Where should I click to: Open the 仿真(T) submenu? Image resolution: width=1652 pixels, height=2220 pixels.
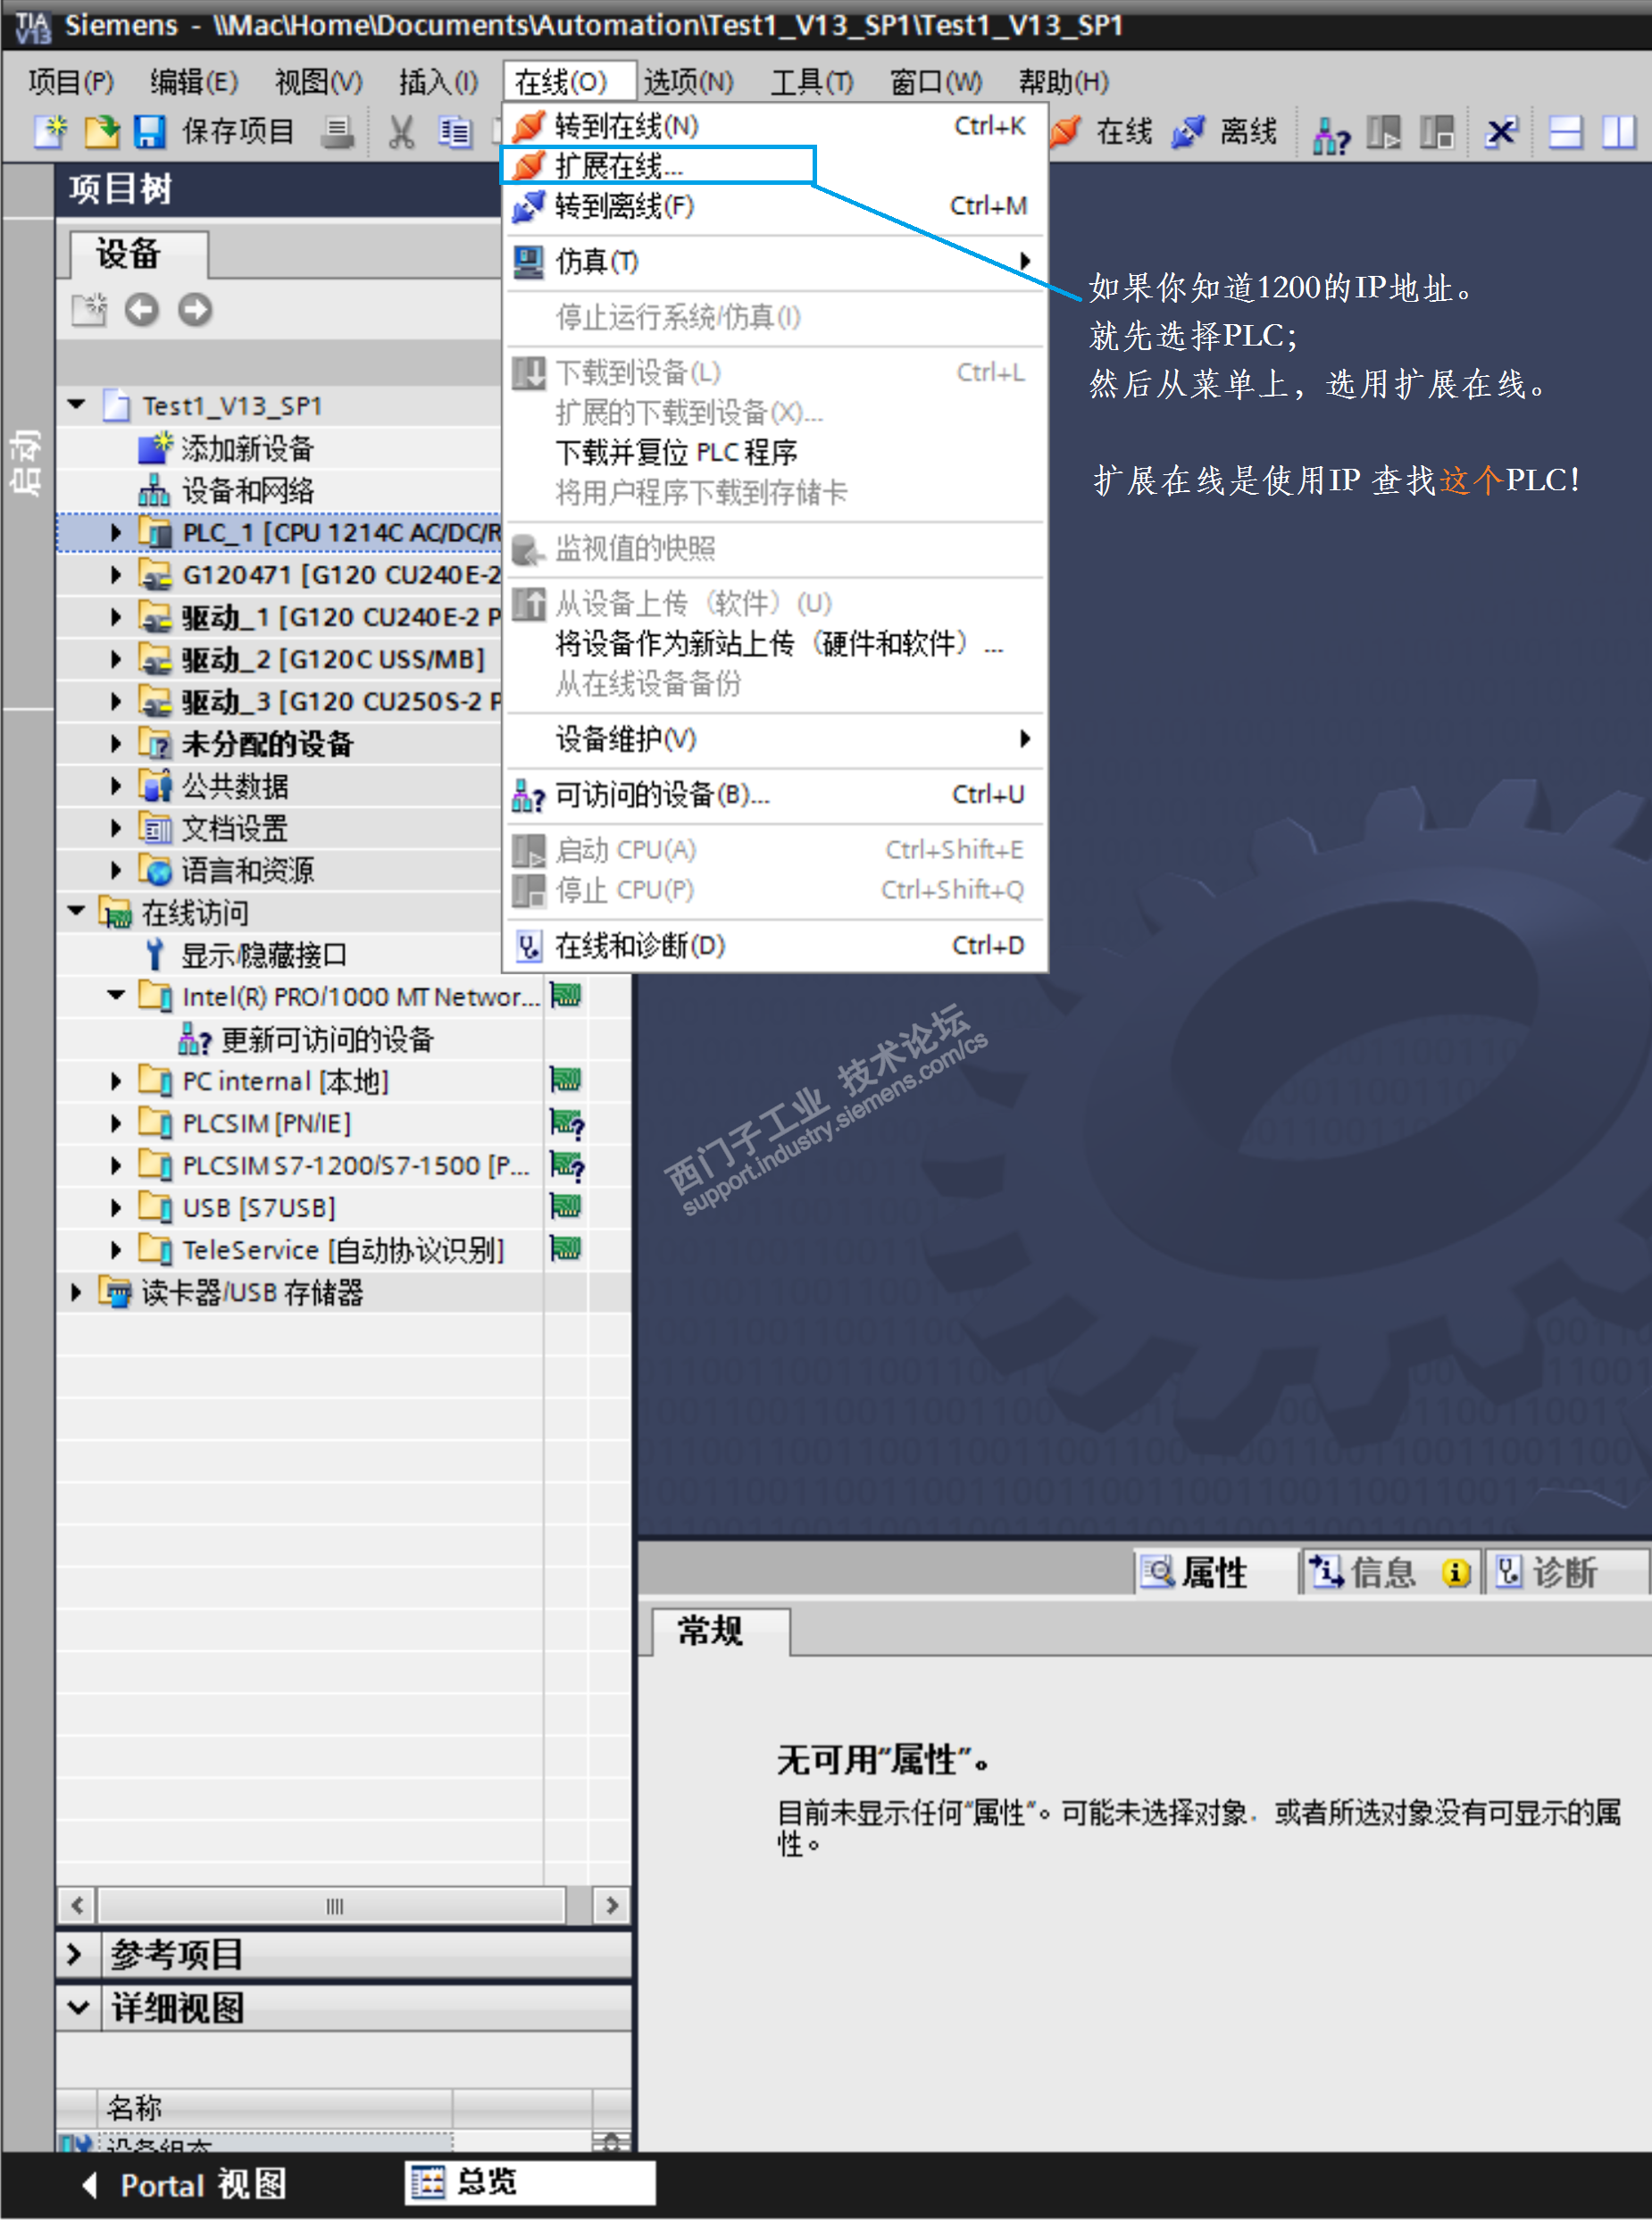click(775, 262)
